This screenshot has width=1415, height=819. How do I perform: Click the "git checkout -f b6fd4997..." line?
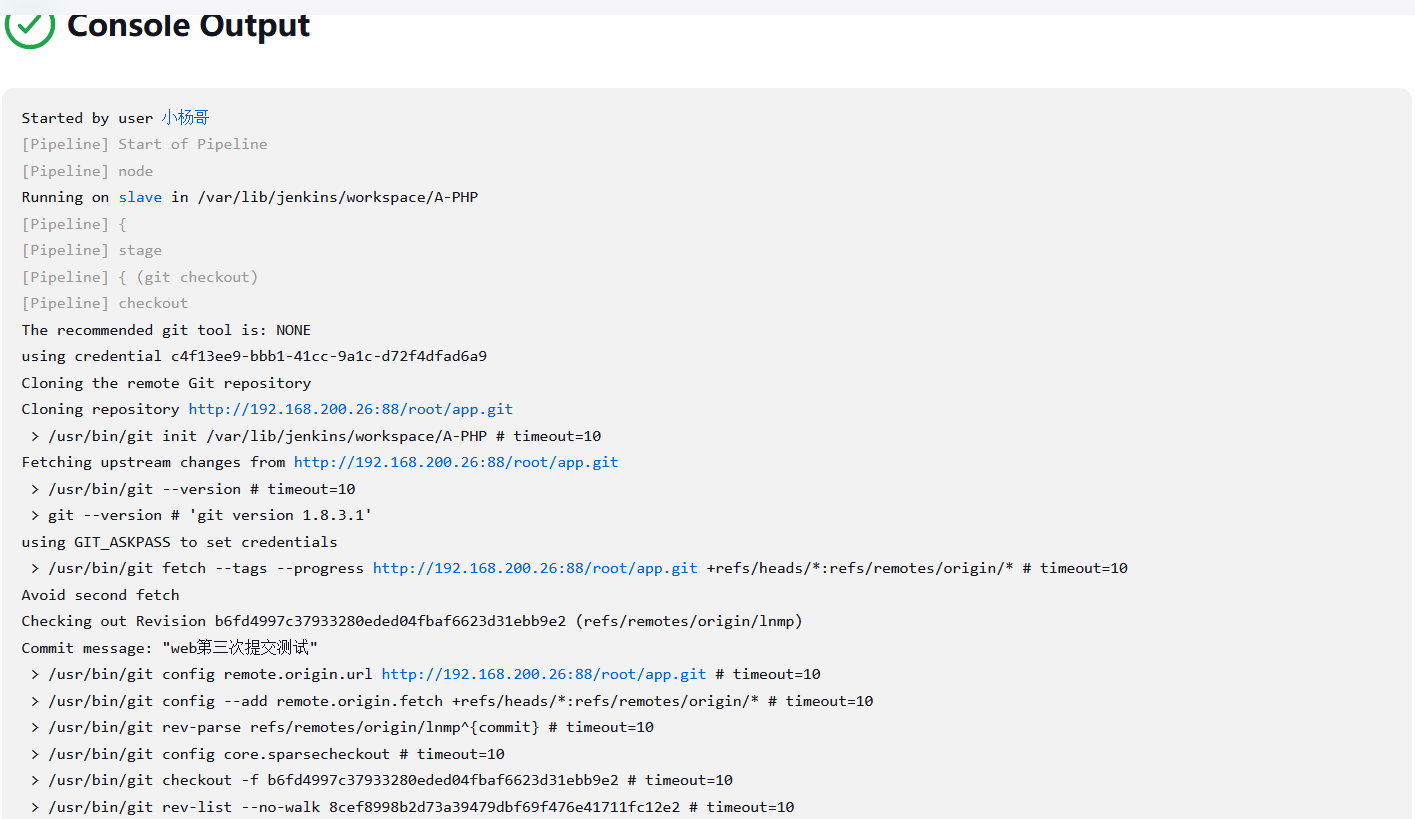[x=382, y=780]
